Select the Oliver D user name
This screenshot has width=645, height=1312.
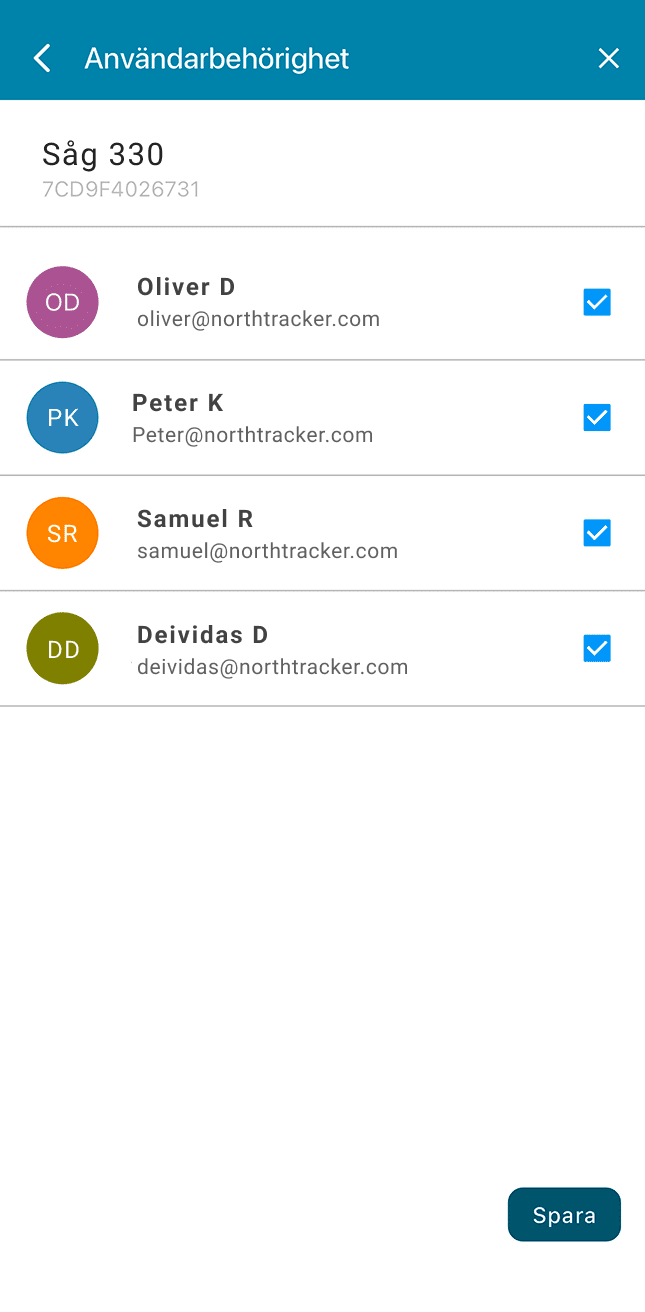(186, 287)
